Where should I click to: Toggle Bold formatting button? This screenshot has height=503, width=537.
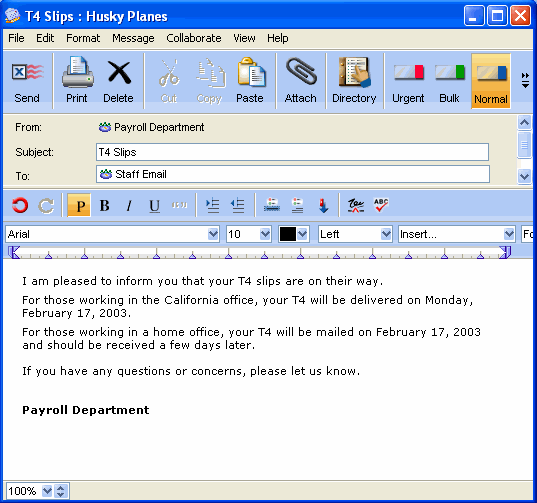click(104, 205)
